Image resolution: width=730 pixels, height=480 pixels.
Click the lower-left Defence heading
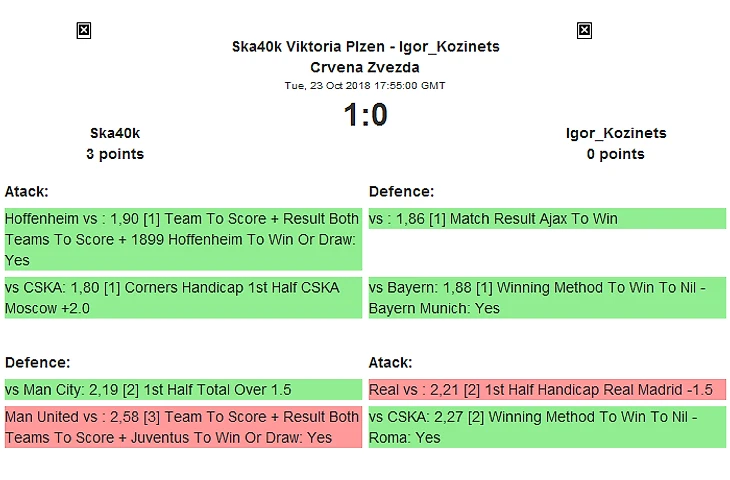[x=37, y=363]
